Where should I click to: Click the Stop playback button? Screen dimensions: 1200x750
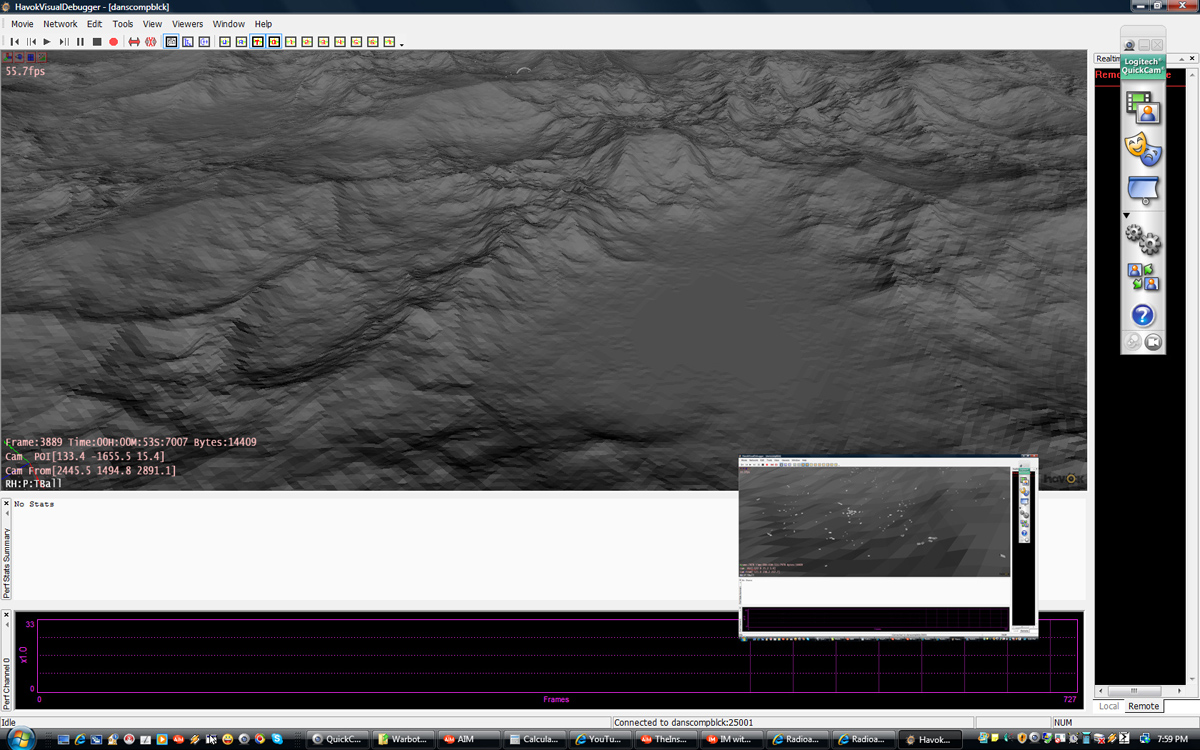[x=97, y=42]
